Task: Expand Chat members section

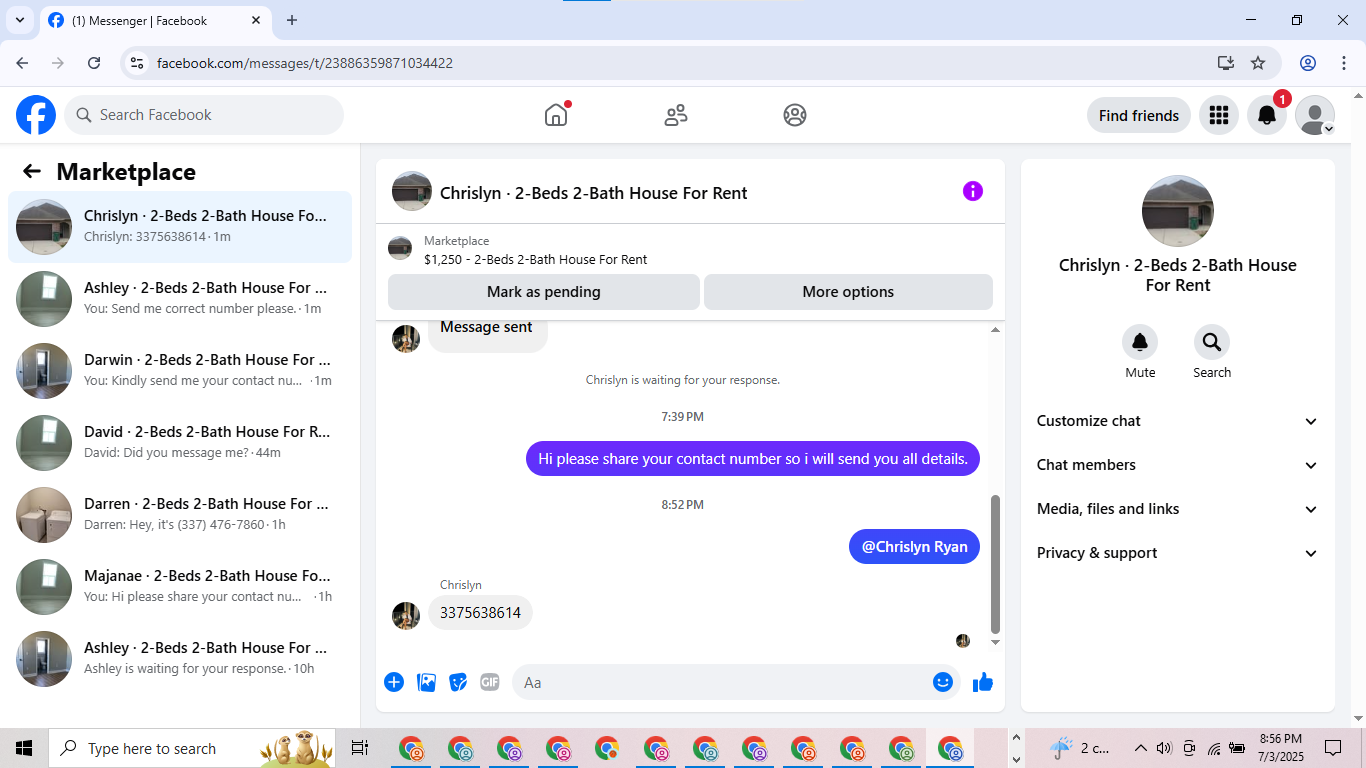Action: coord(1178,465)
